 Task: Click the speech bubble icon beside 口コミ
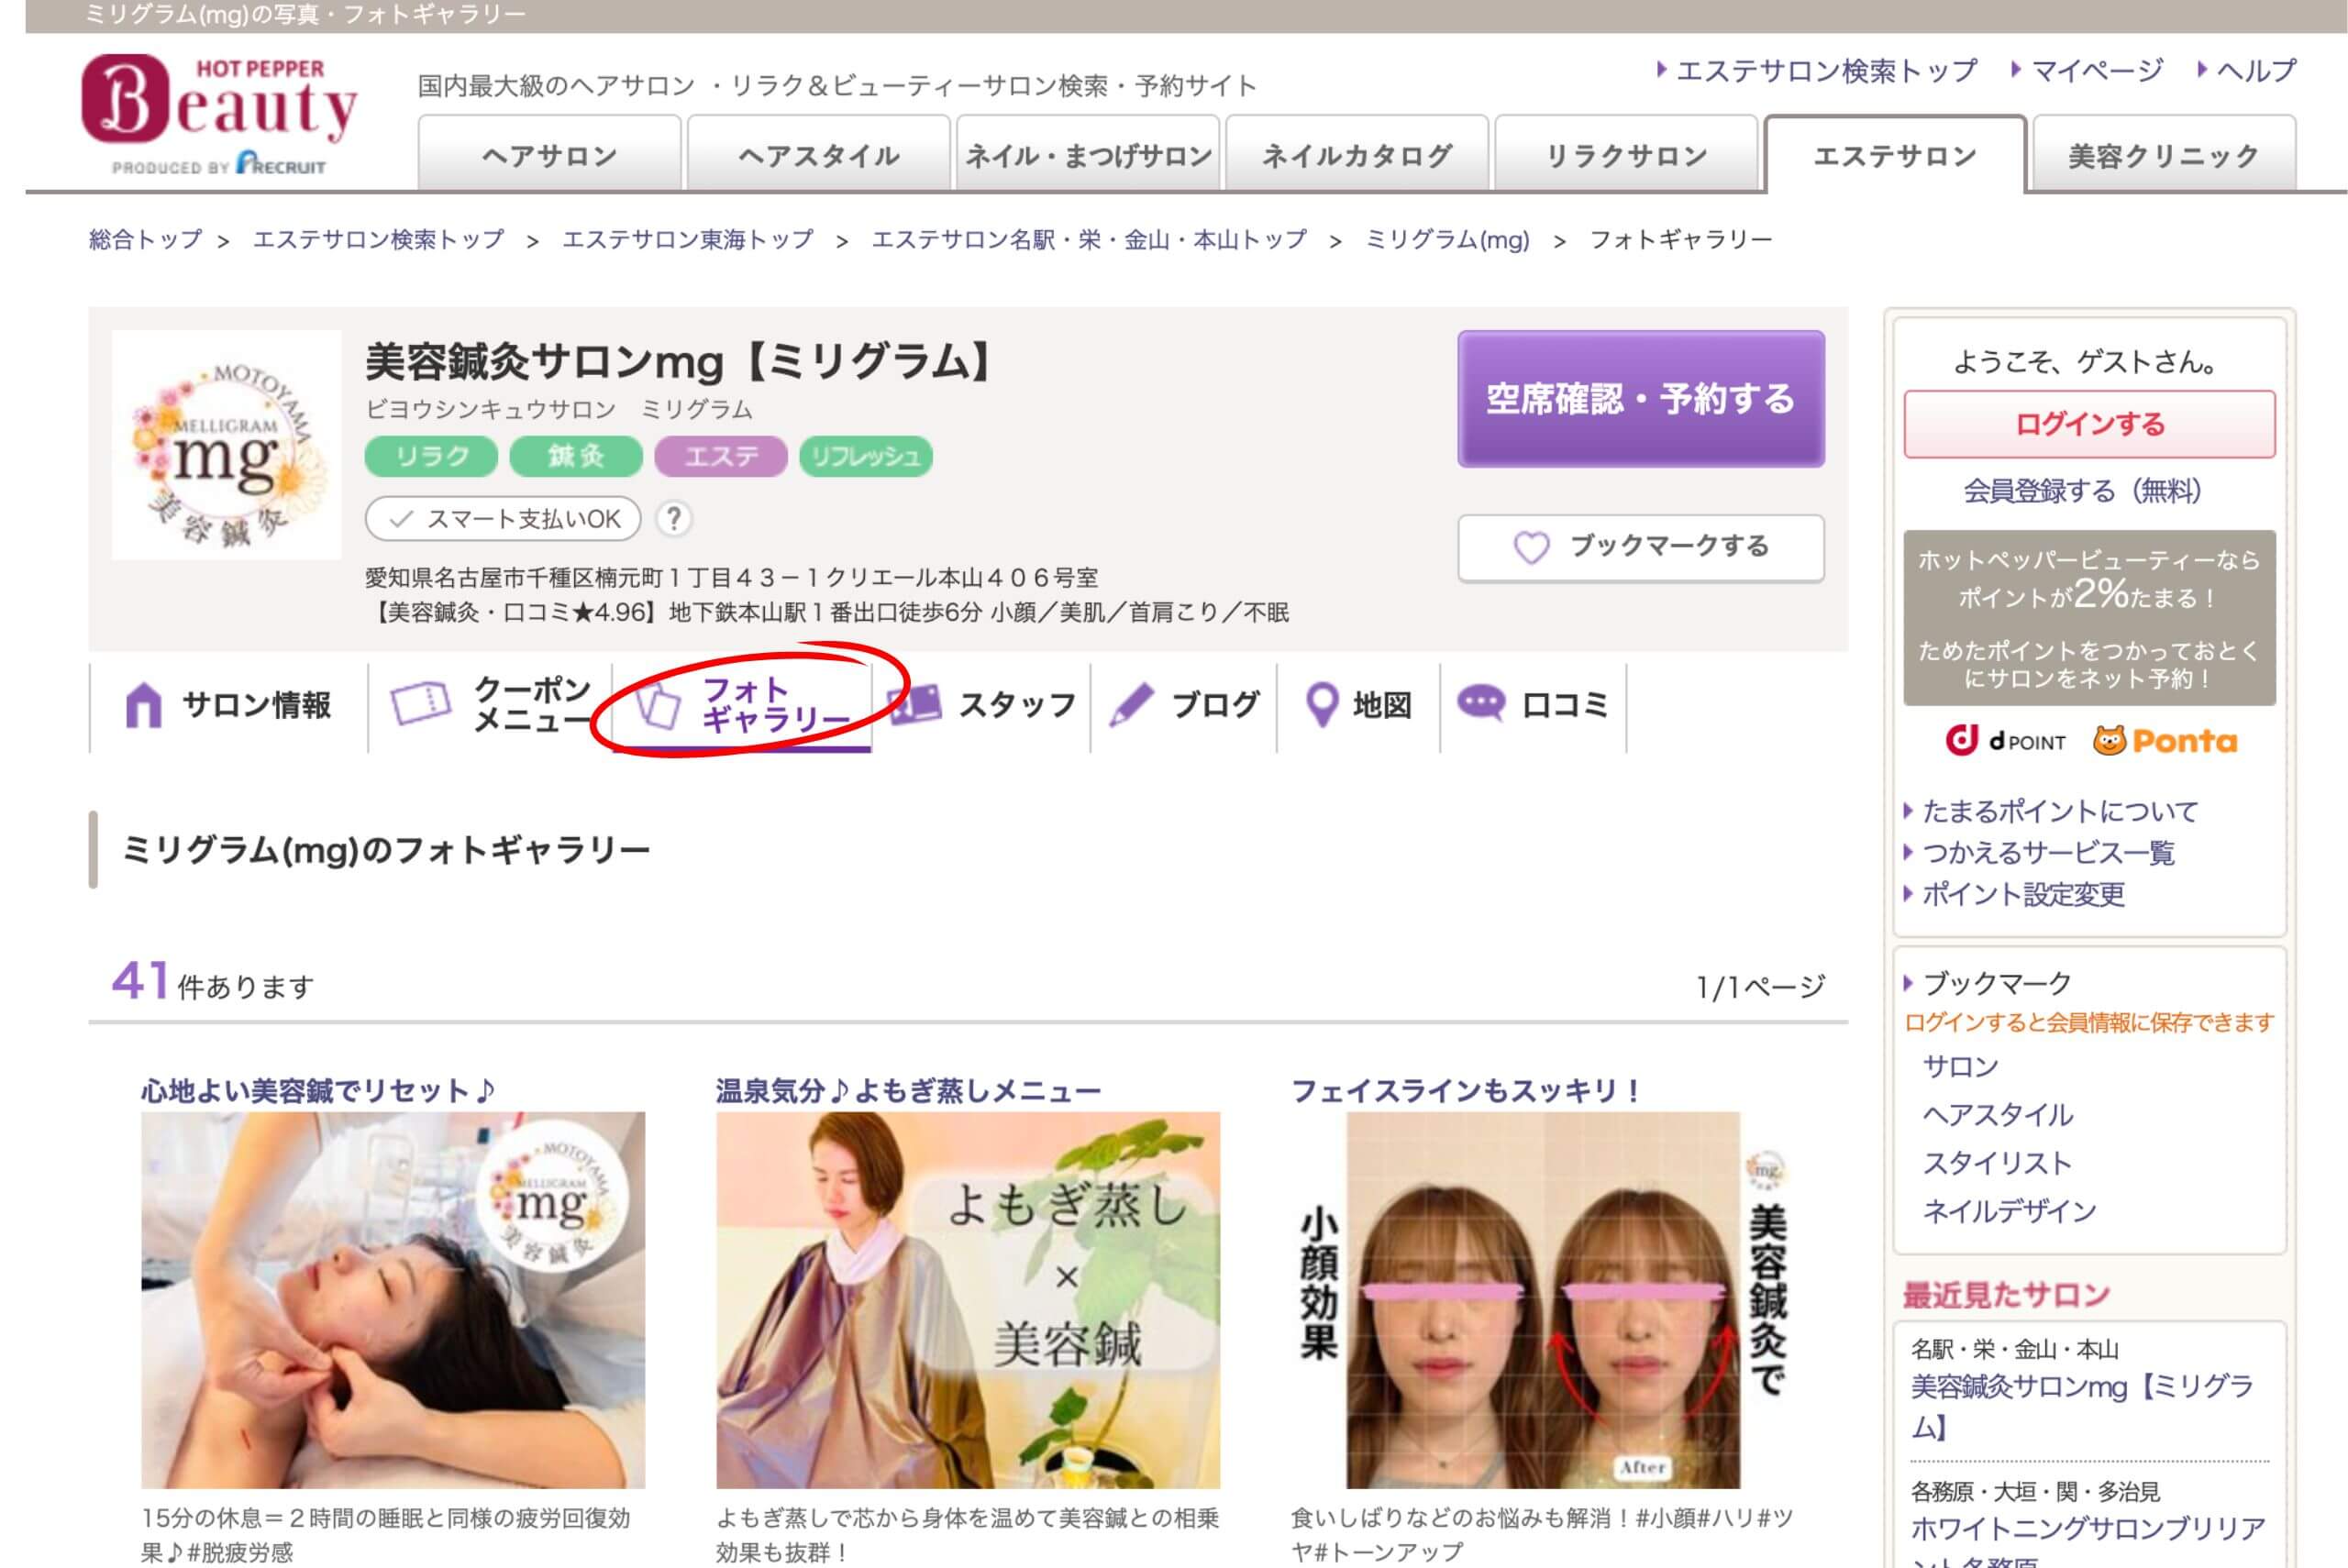point(1480,703)
